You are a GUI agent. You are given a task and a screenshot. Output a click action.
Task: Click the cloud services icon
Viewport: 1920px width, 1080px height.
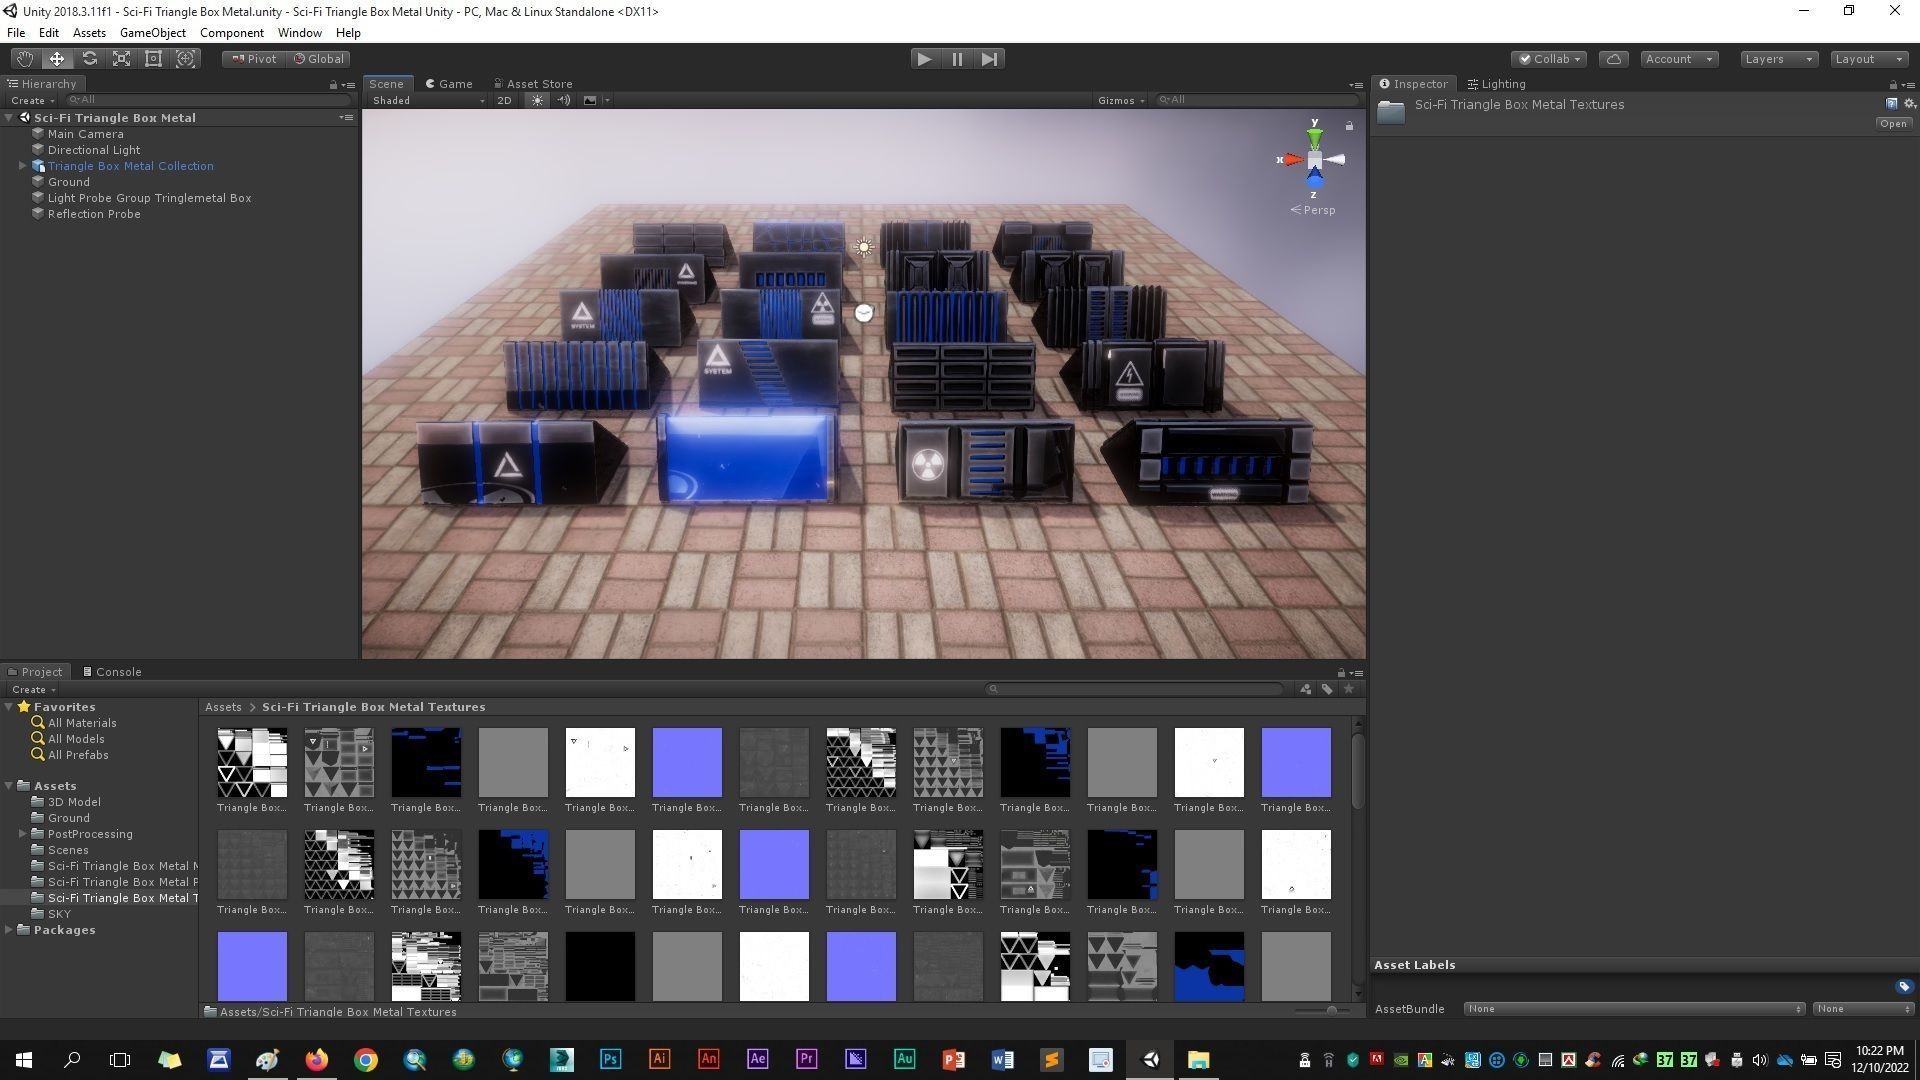(1613, 59)
